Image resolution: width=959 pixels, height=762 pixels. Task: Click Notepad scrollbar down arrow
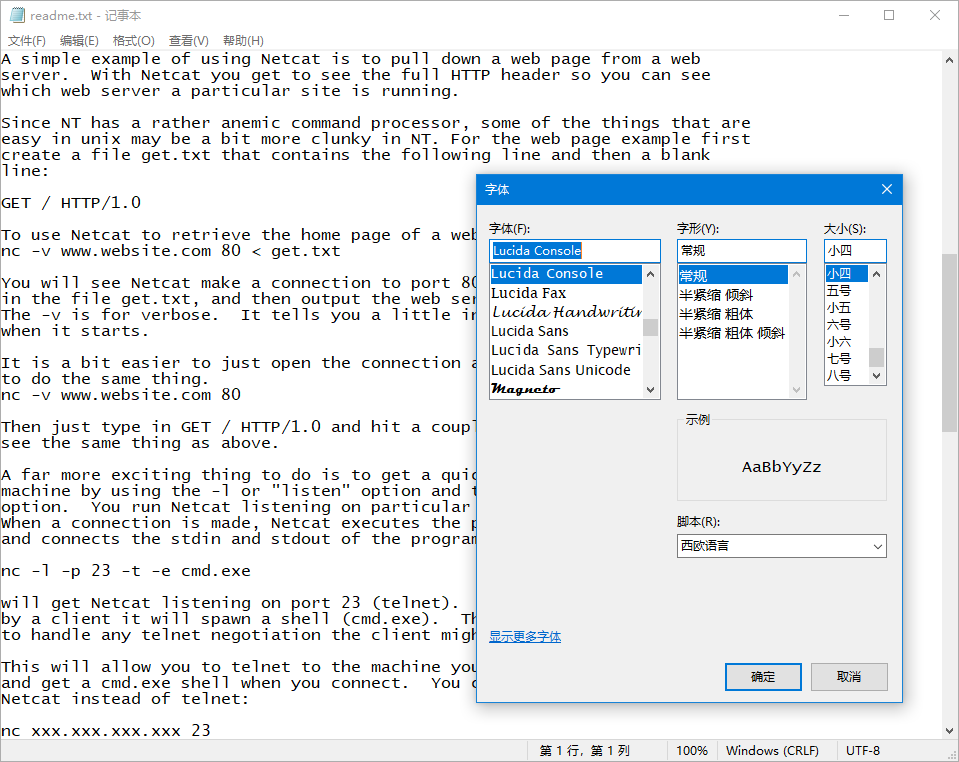click(x=949, y=731)
